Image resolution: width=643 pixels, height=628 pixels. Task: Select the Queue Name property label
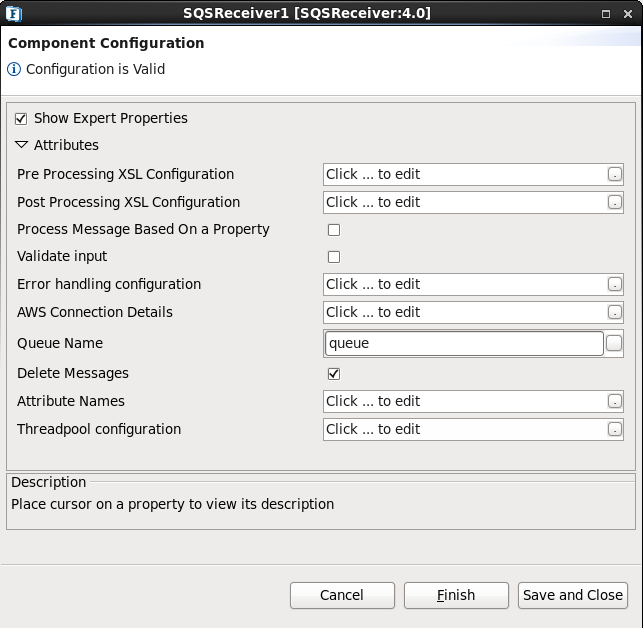[60, 343]
